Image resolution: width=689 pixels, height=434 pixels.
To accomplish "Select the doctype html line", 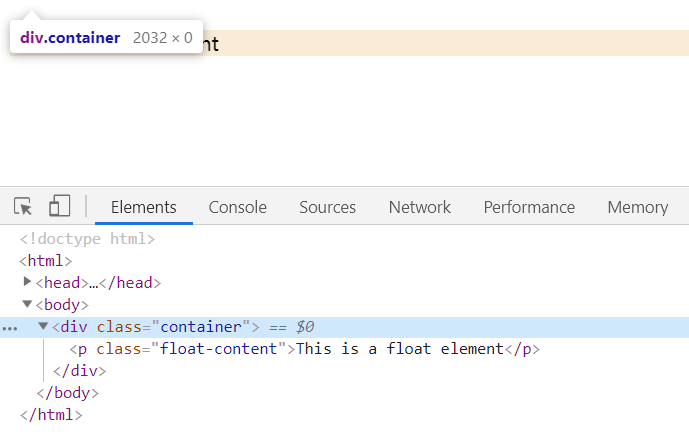I will coord(87,239).
